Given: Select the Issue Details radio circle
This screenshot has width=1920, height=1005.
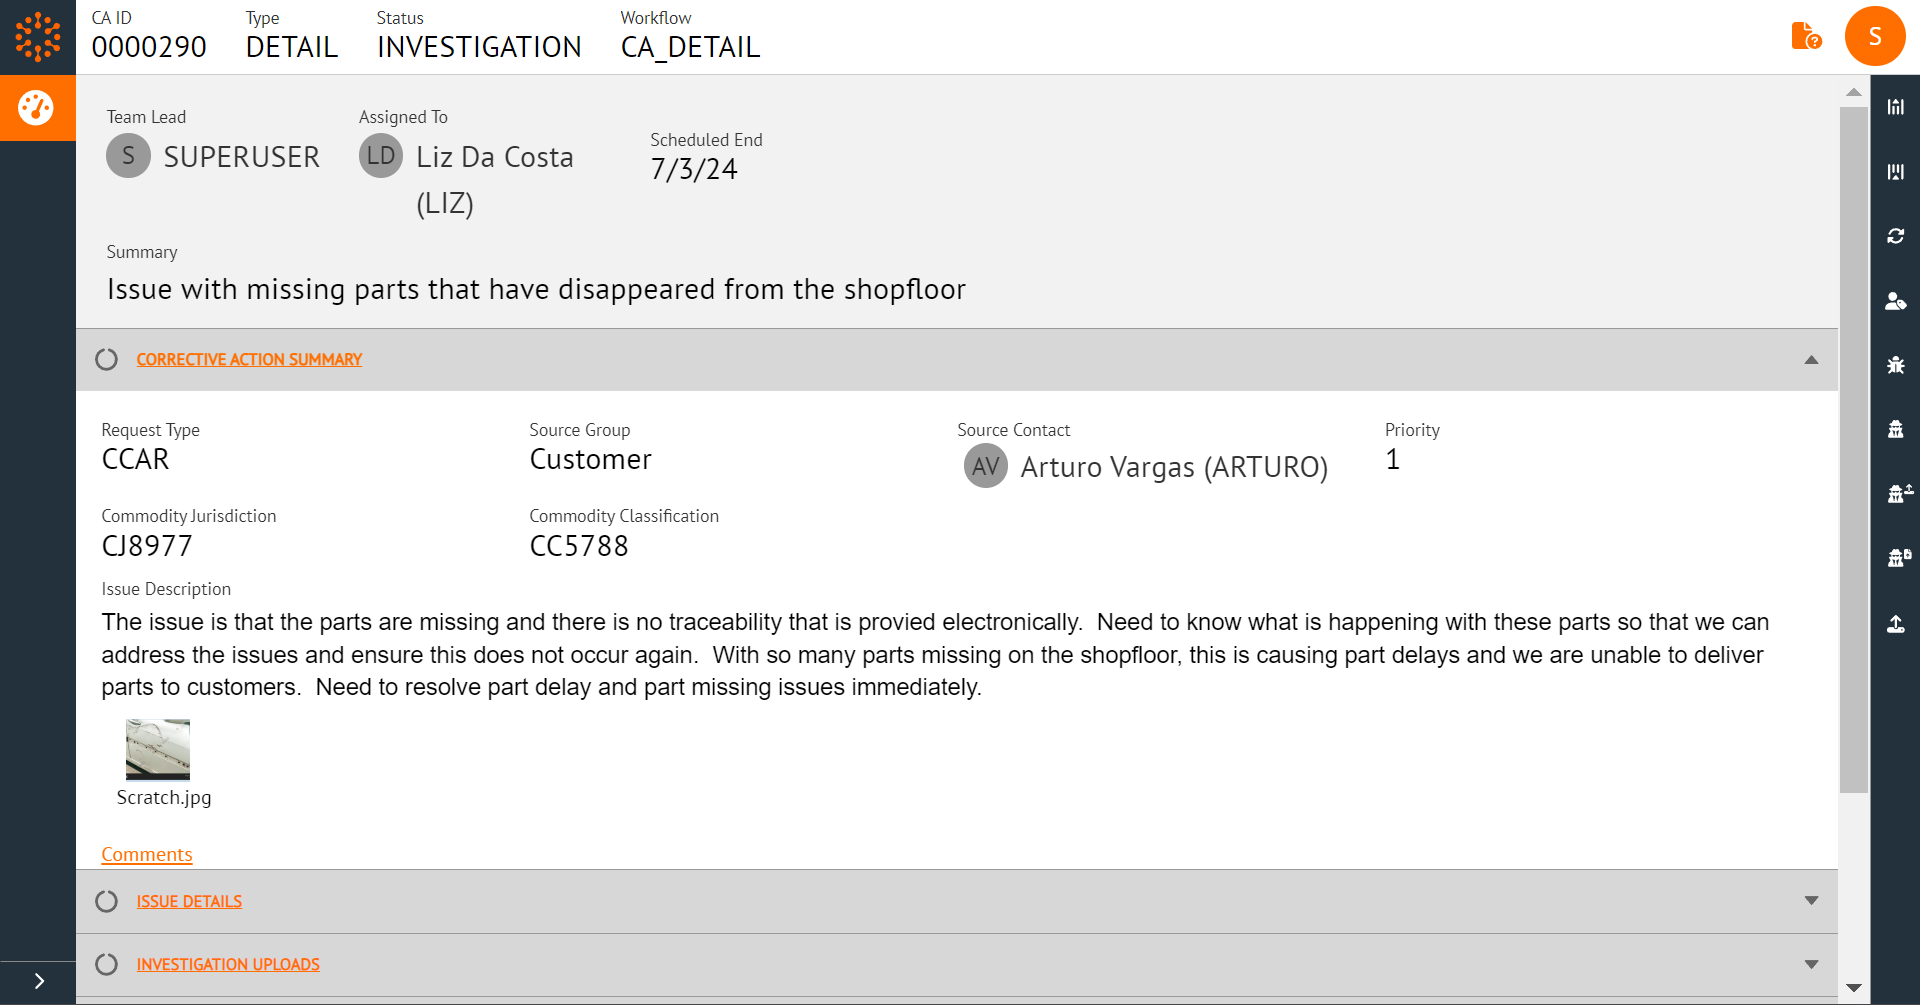Looking at the screenshot, I should [106, 901].
